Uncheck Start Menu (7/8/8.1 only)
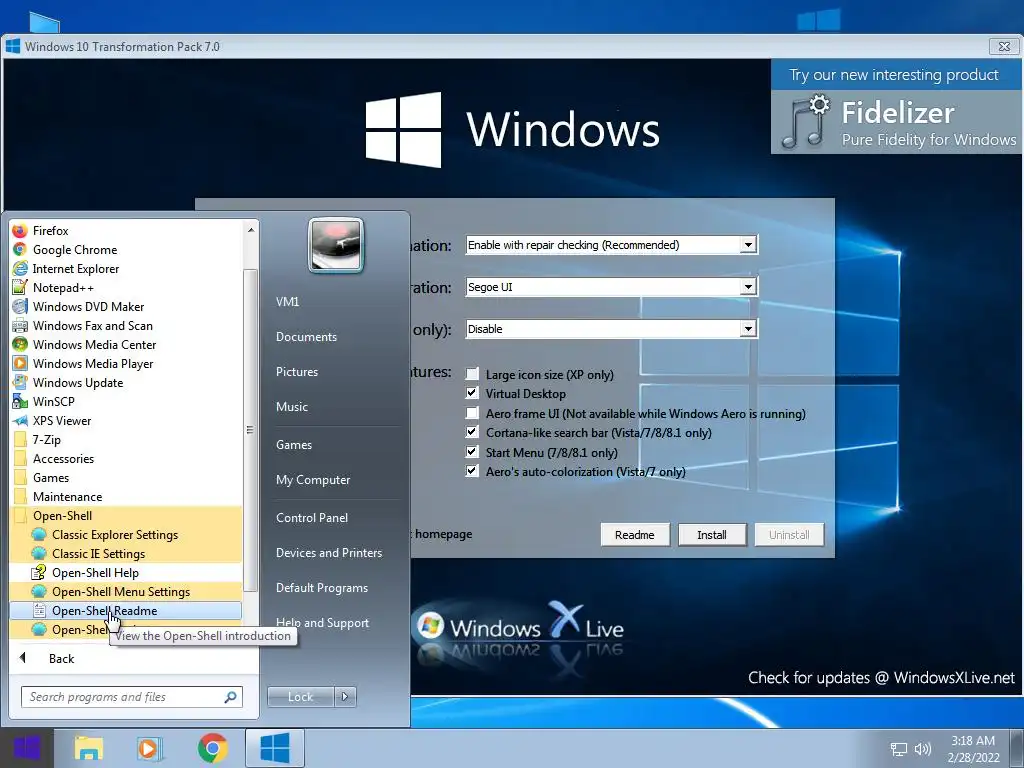1024x768 pixels. click(472, 451)
